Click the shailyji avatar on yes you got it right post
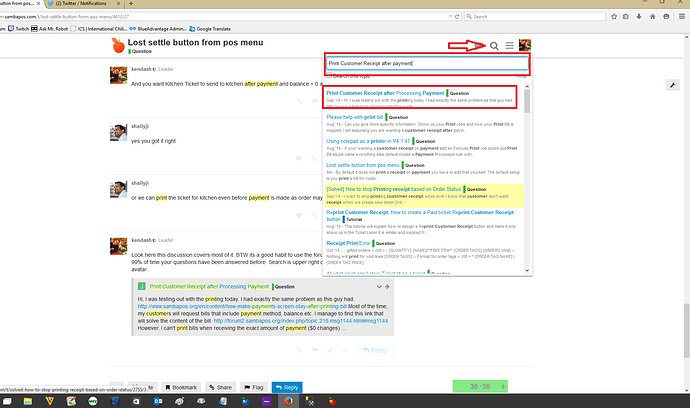690x408 pixels. tap(118, 132)
